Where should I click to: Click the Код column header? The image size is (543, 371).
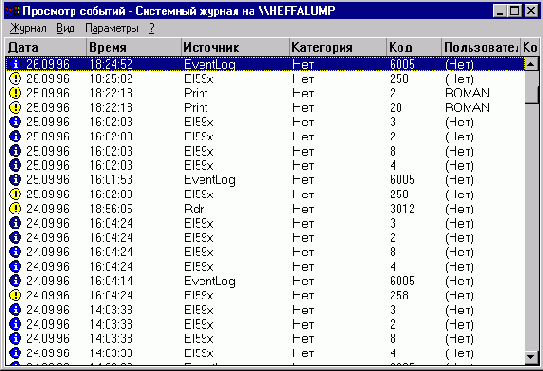(x=414, y=47)
